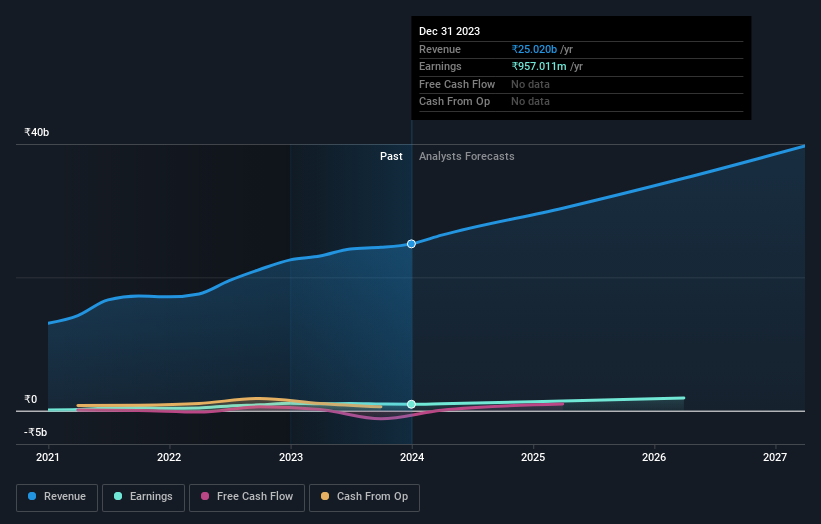Click the Dec 31 2023 tooltip date
The width and height of the screenshot is (821, 524).
(449, 31)
